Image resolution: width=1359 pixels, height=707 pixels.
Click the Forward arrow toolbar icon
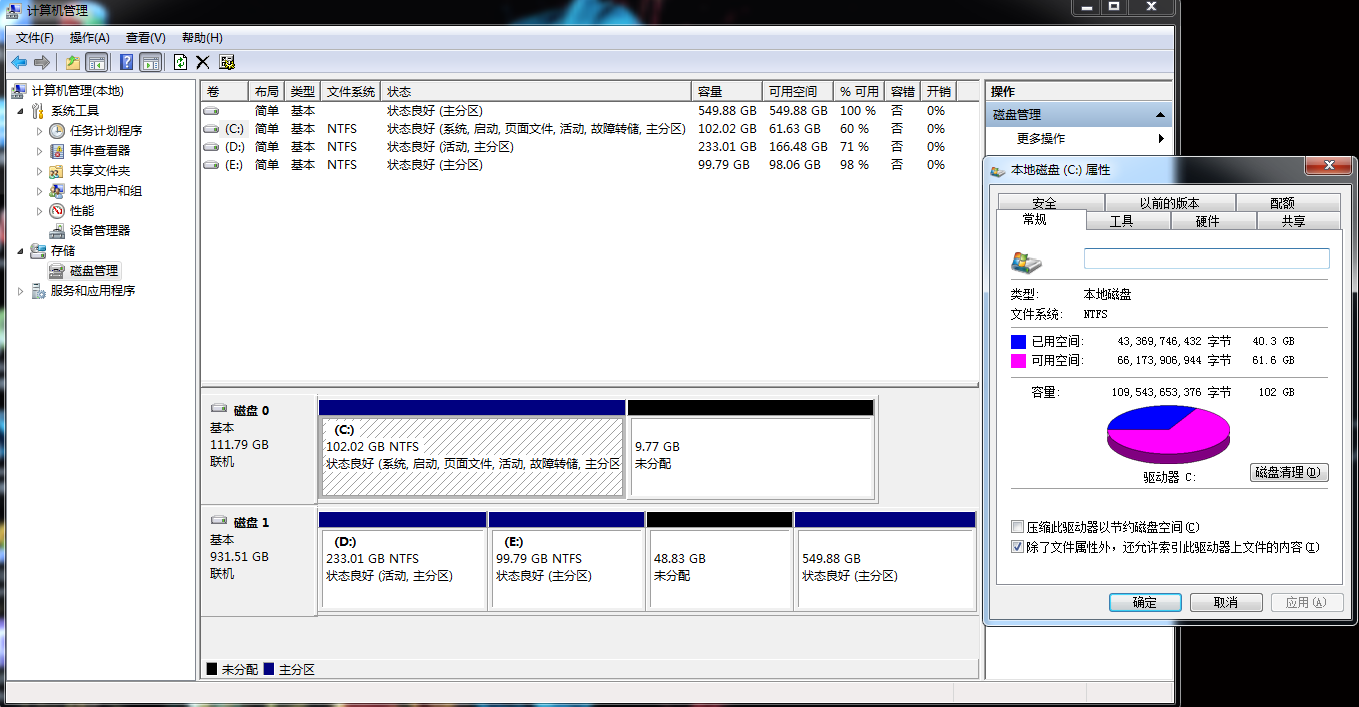41,62
